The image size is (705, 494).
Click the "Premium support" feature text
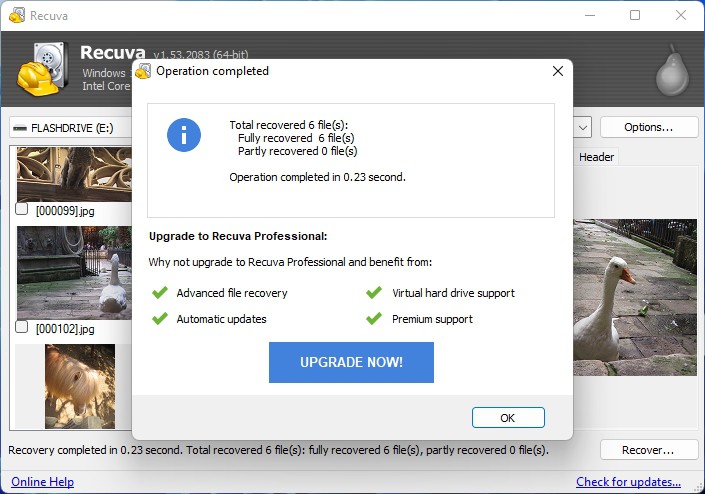[432, 319]
